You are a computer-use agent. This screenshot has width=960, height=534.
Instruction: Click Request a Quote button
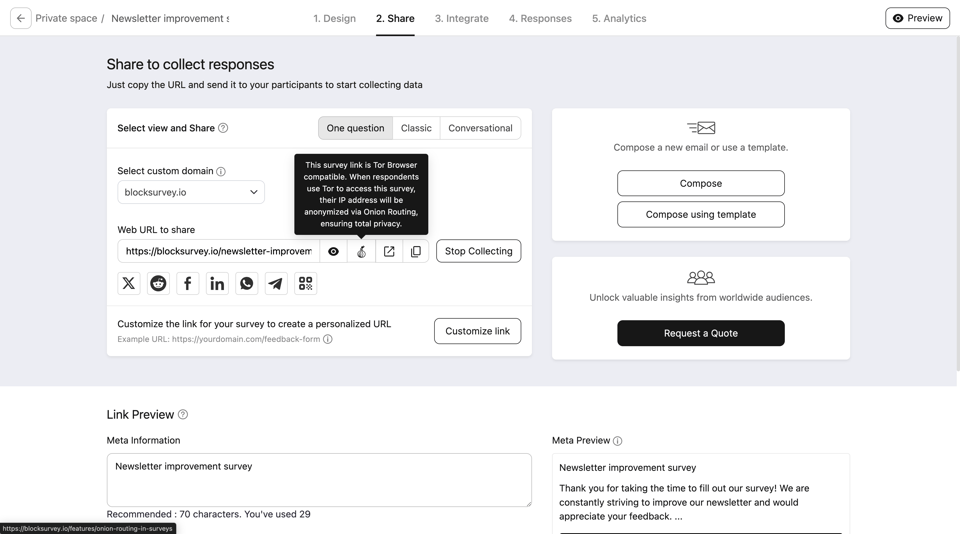(x=700, y=333)
